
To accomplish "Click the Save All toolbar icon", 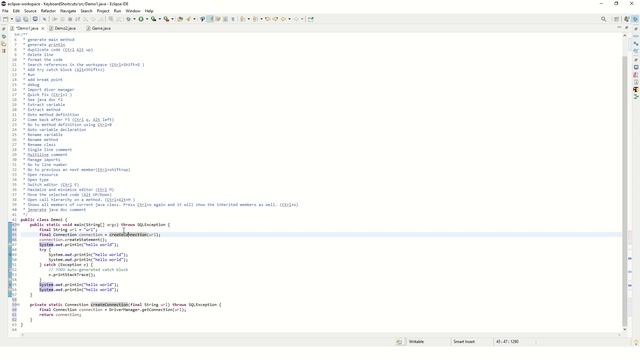I will (26, 19).
